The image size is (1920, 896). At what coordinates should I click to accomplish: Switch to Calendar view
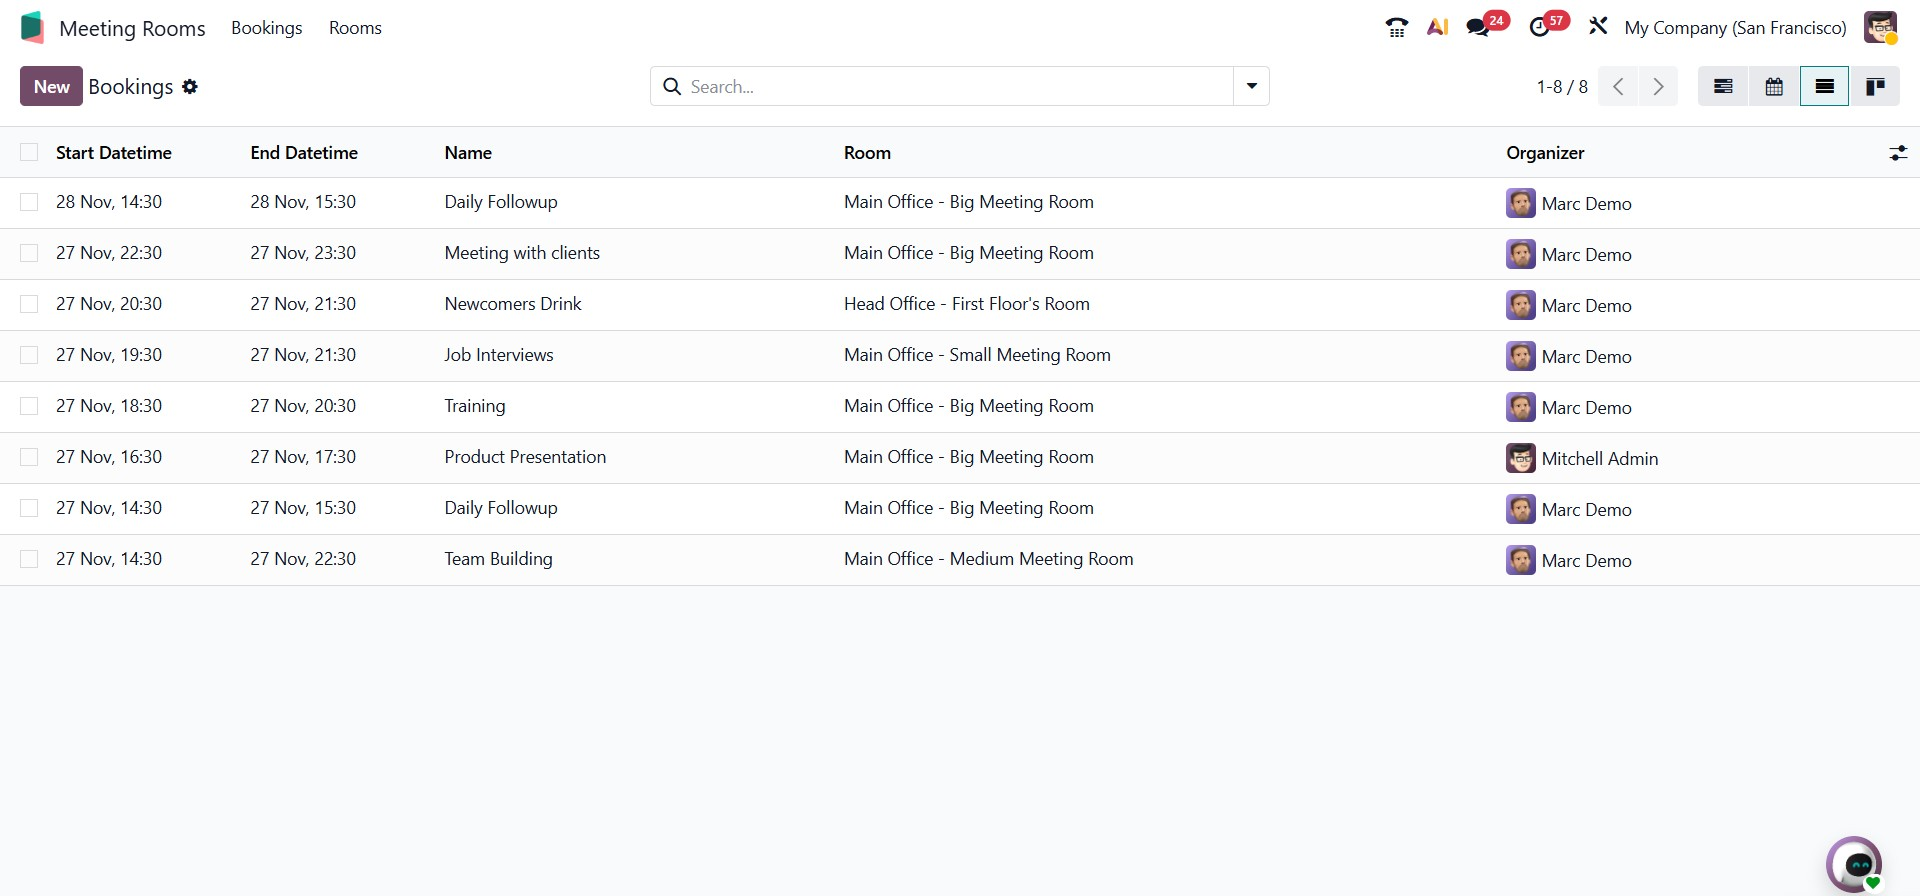tap(1774, 87)
